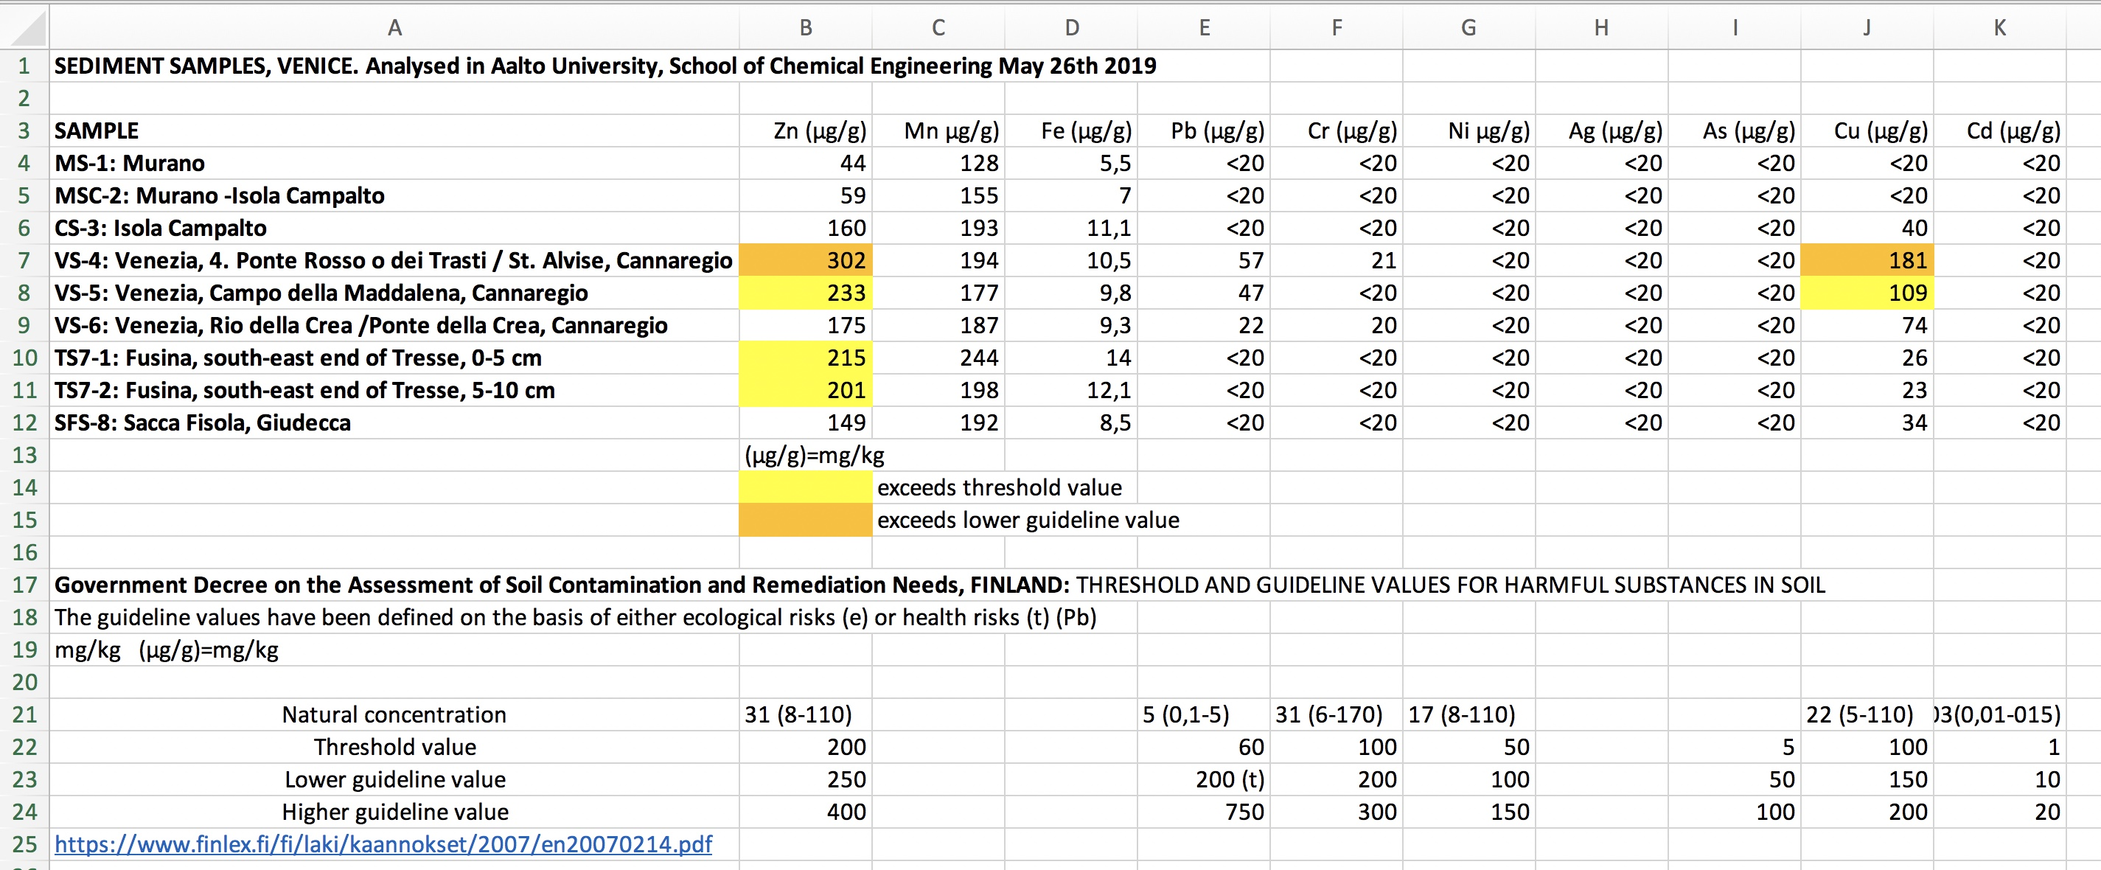The image size is (2101, 870).
Task: Click the MS-1: Murano sample cell
Action: click(x=130, y=163)
